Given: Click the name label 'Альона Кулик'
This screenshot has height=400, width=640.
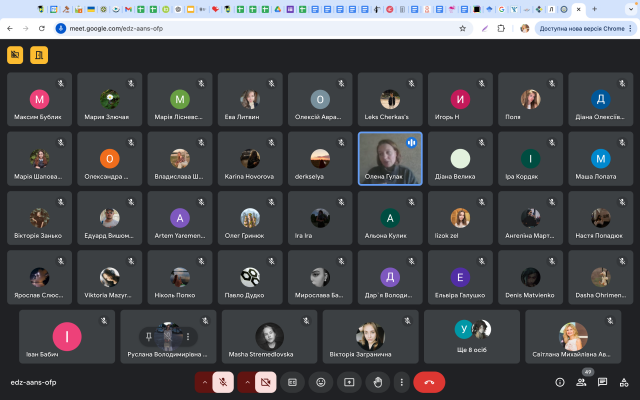Looking at the screenshot, I should (385, 236).
